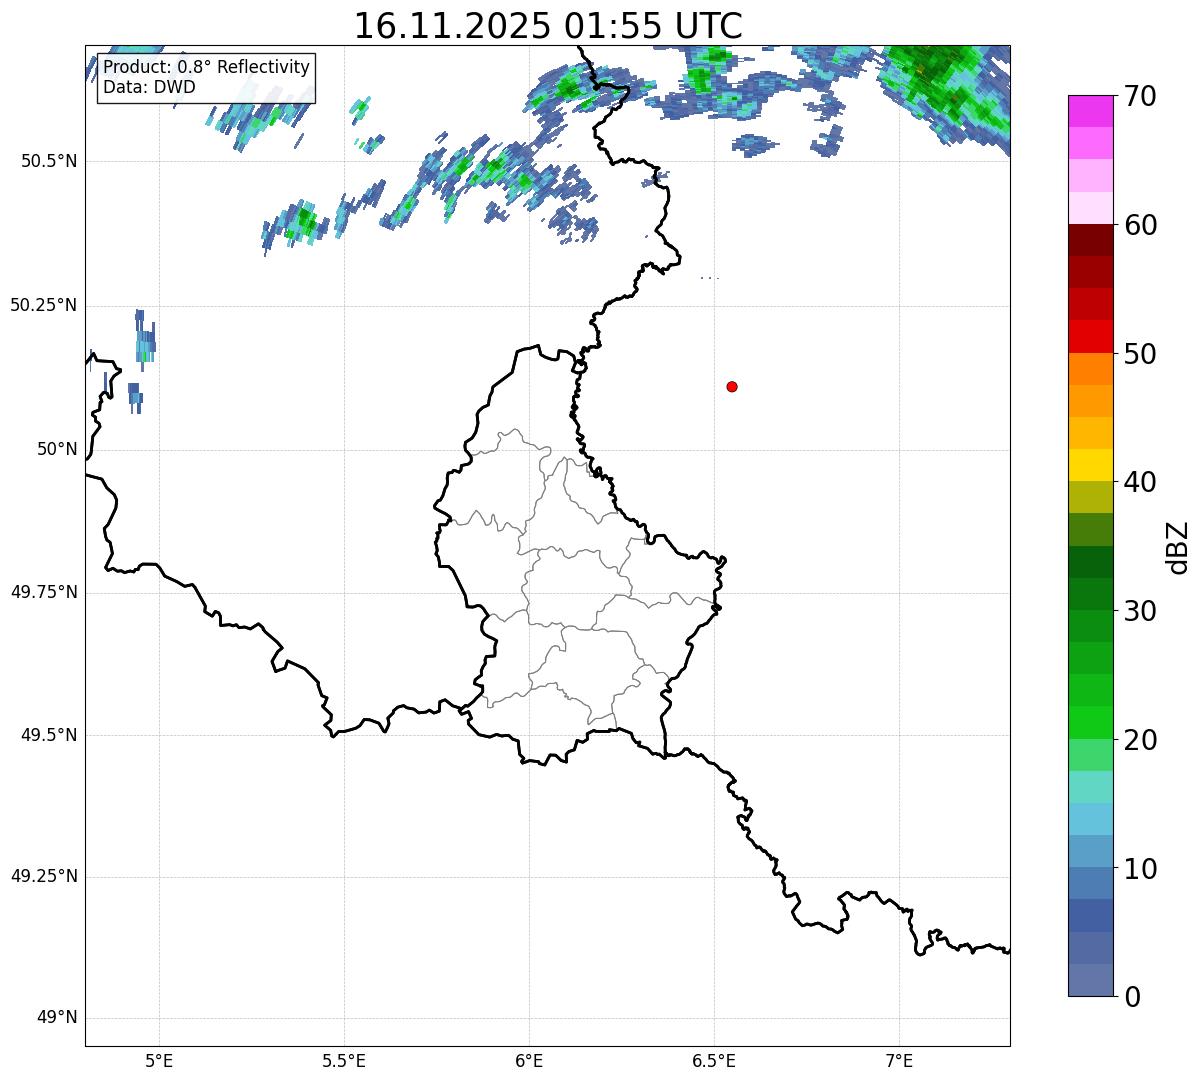This screenshot has width=1202, height=1081.
Task: Click the colorbar tick label 70
Action: pyautogui.click(x=1139, y=96)
